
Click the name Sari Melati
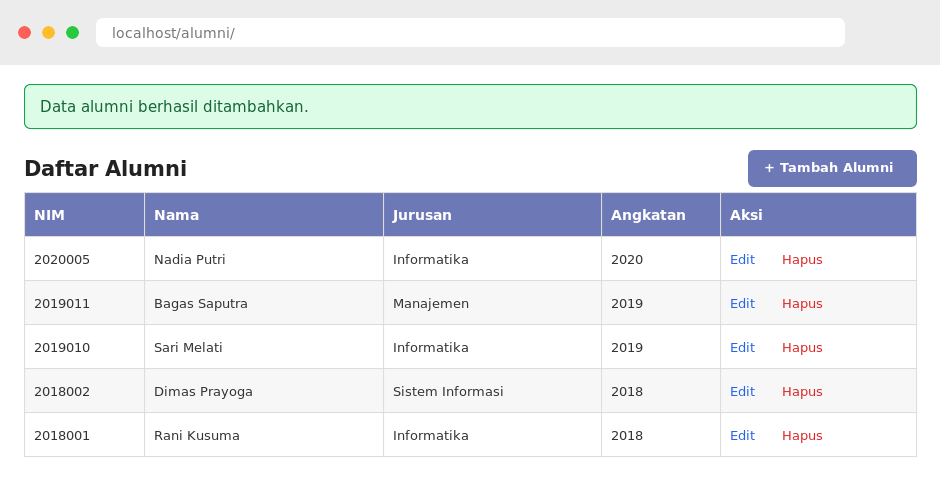click(188, 348)
